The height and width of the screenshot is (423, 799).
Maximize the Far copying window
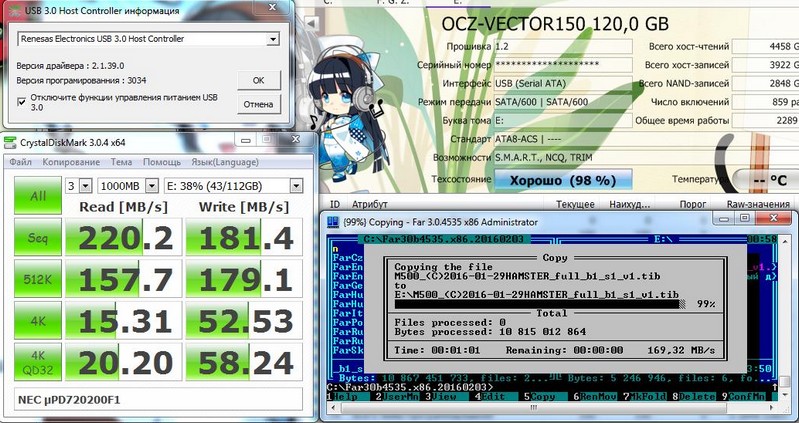(744, 218)
